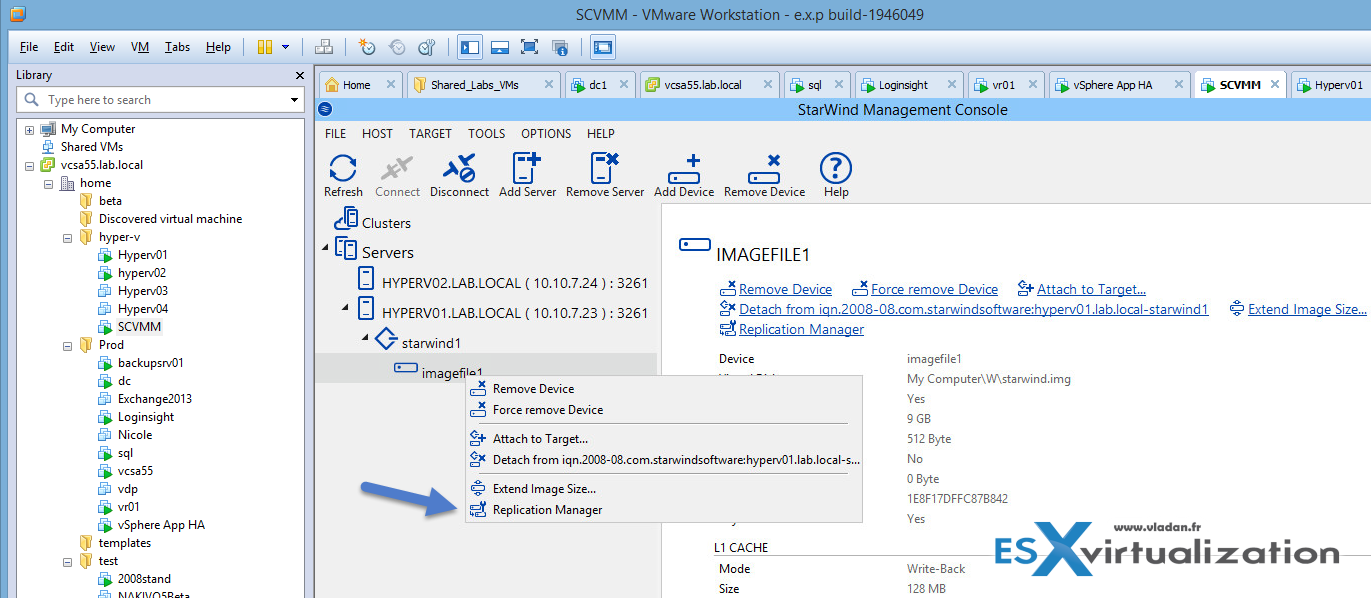This screenshot has width=1371, height=598.
Task: Collapse the HYPERV01.LAB.LOCAL node
Action: (x=346, y=306)
